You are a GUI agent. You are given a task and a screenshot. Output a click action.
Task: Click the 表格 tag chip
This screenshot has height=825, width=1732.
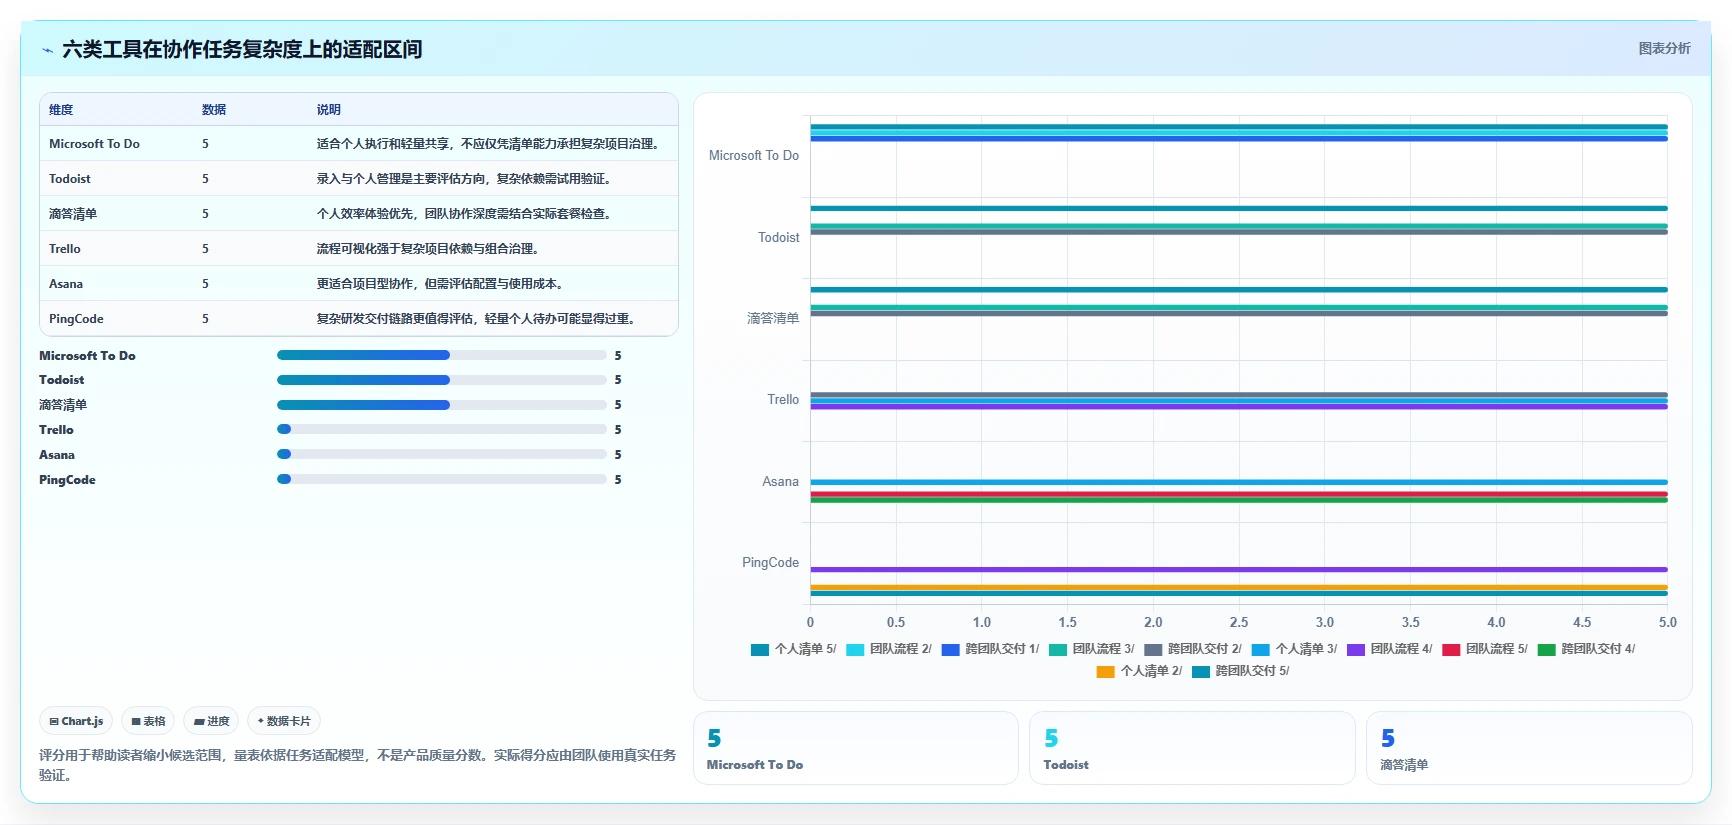[x=148, y=721]
